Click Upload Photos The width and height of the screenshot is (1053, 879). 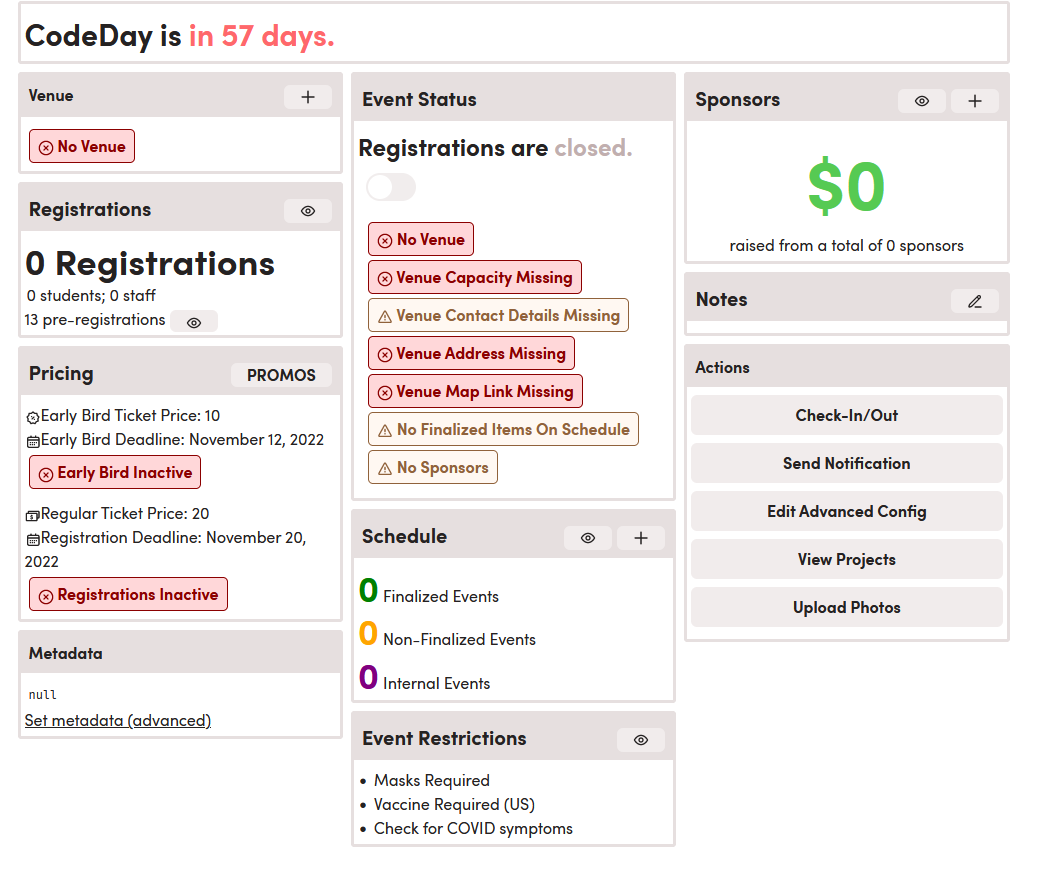846,607
